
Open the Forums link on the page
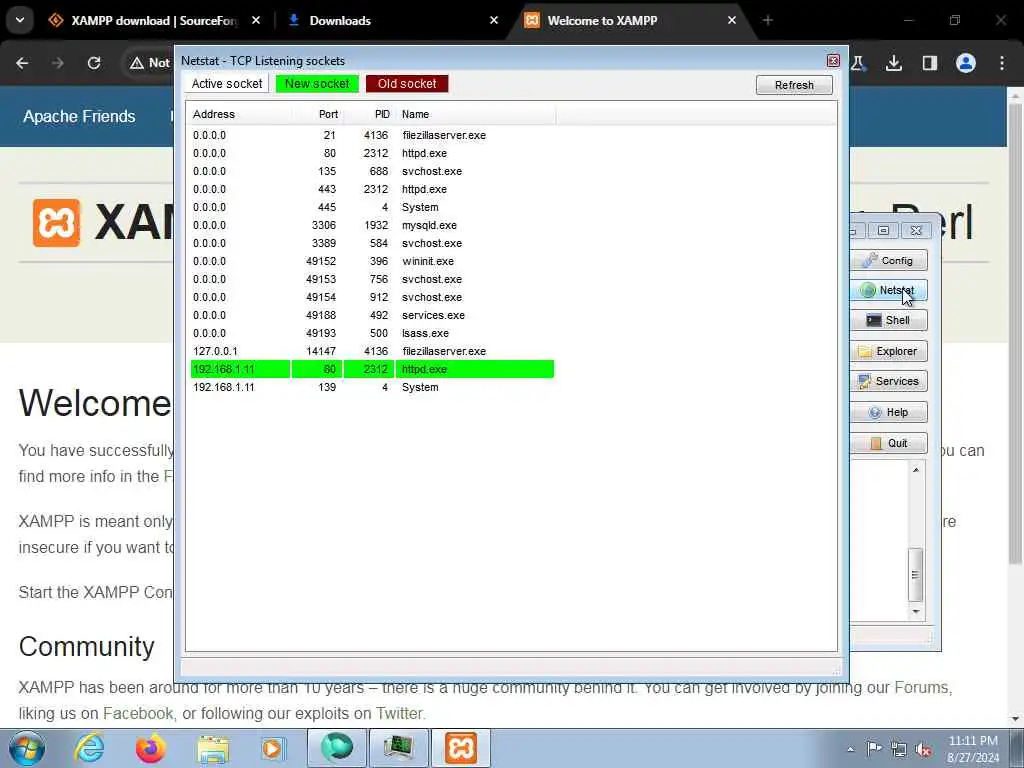(x=921, y=688)
